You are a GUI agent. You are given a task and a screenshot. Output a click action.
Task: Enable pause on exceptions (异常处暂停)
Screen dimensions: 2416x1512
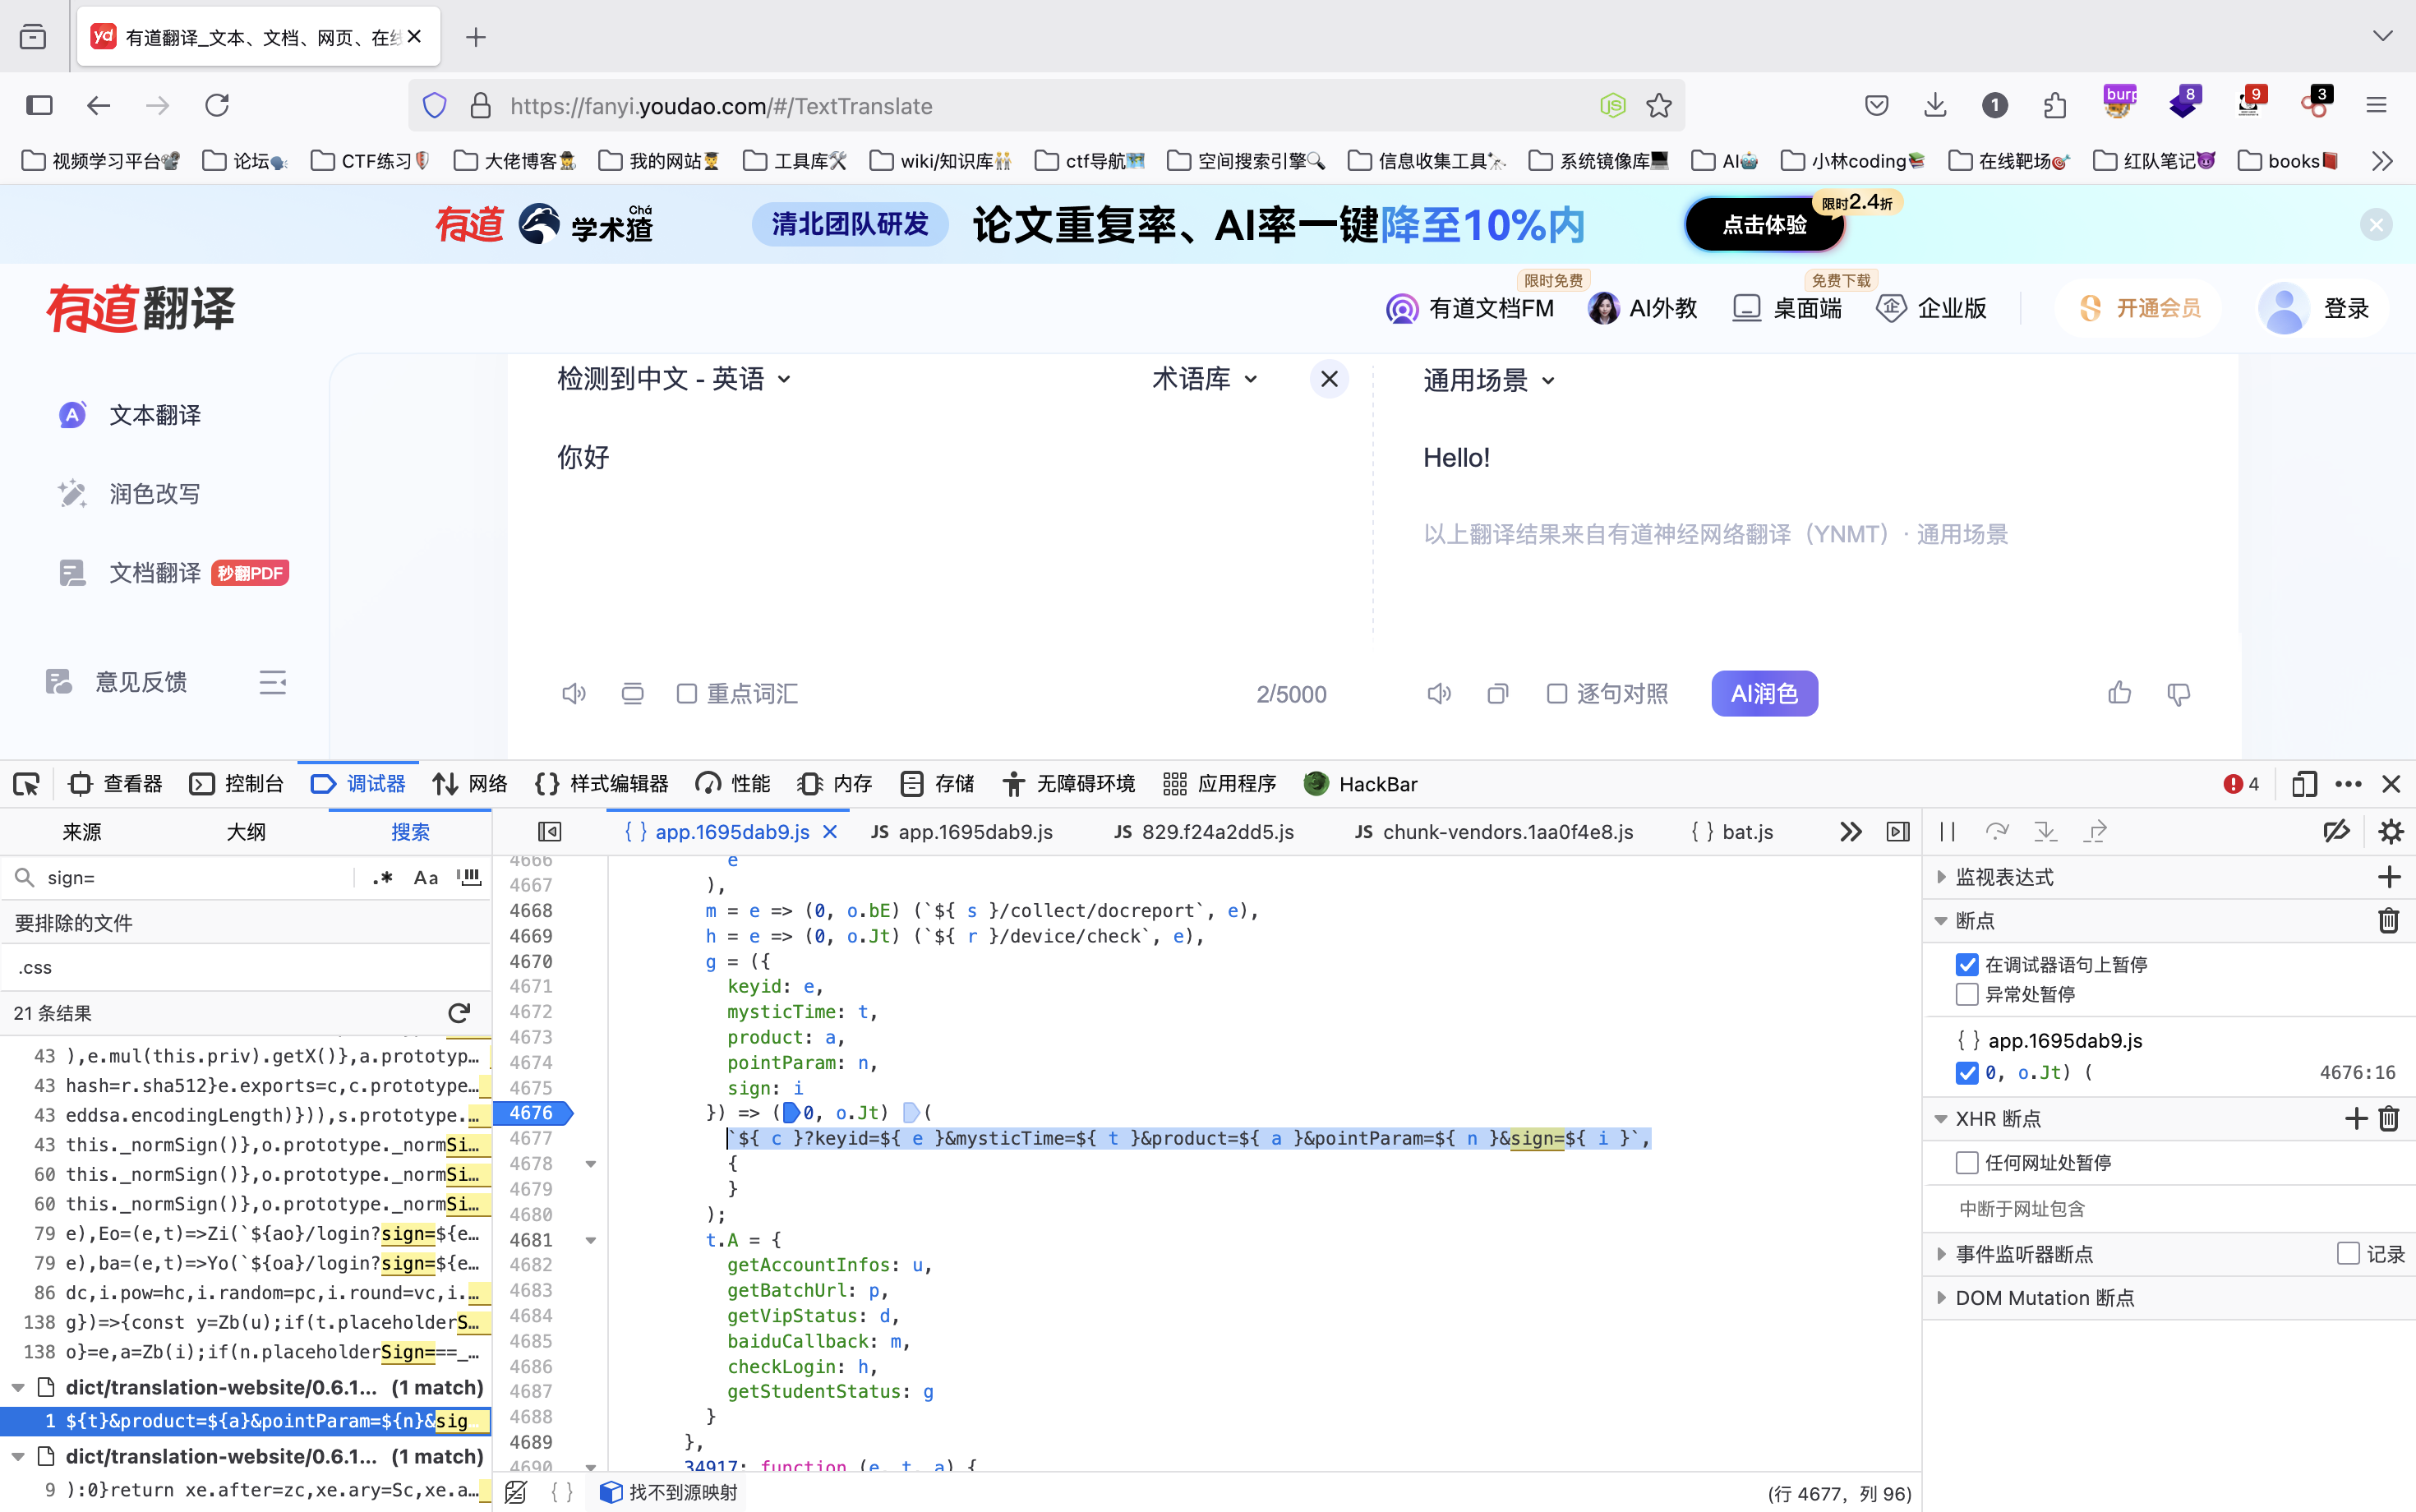coord(1968,994)
